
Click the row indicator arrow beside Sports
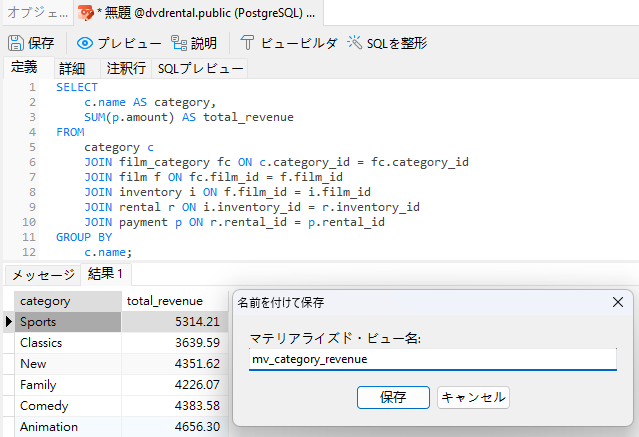pos(9,322)
